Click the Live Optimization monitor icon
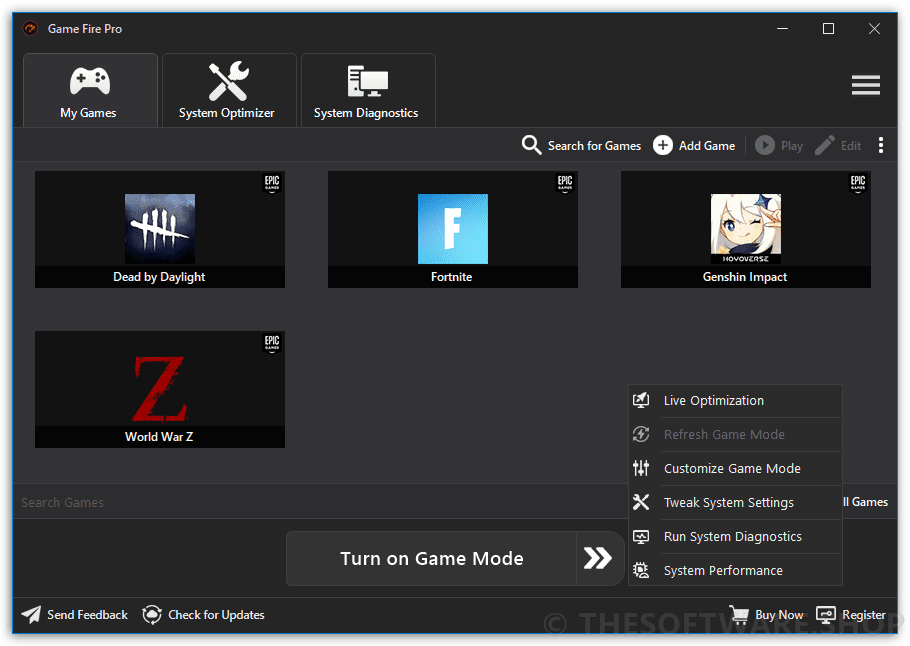 click(641, 400)
